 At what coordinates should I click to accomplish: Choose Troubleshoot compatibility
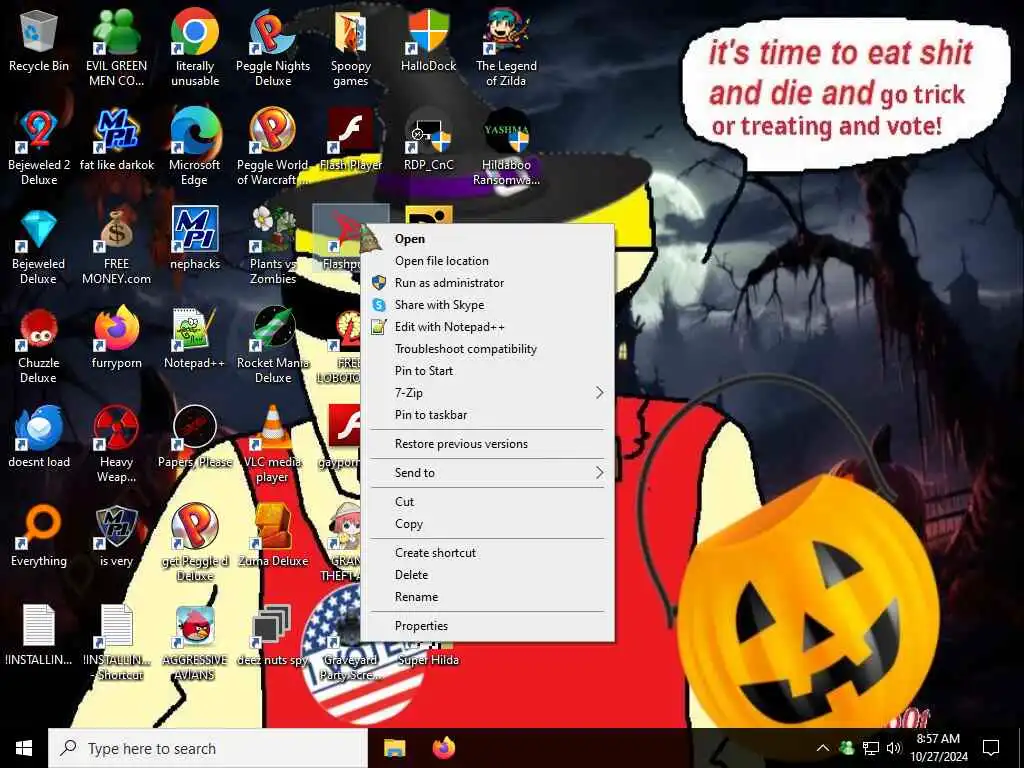click(487, 349)
